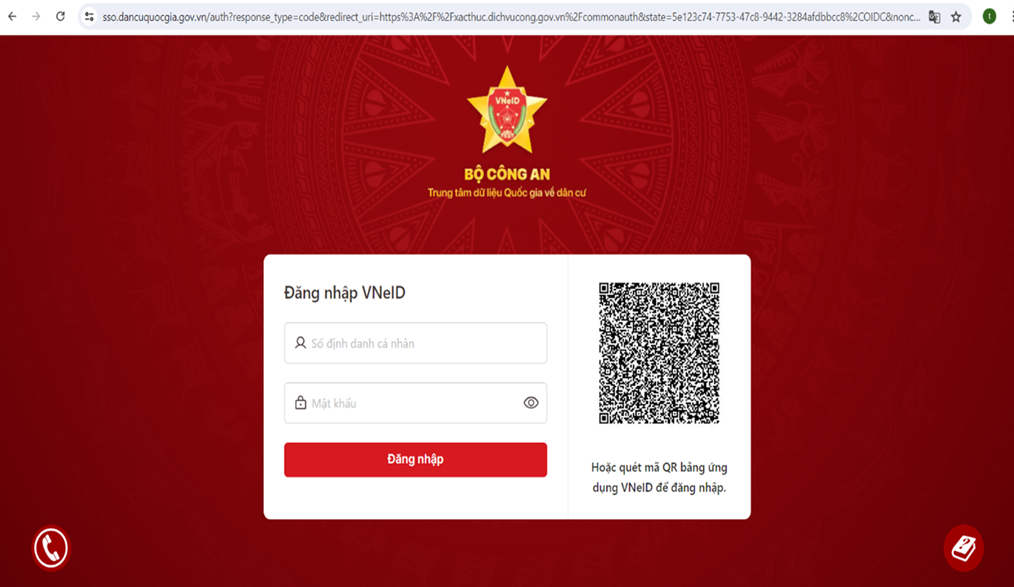Bookmark this page with the star
The width and height of the screenshot is (1014, 587).
pos(956,17)
